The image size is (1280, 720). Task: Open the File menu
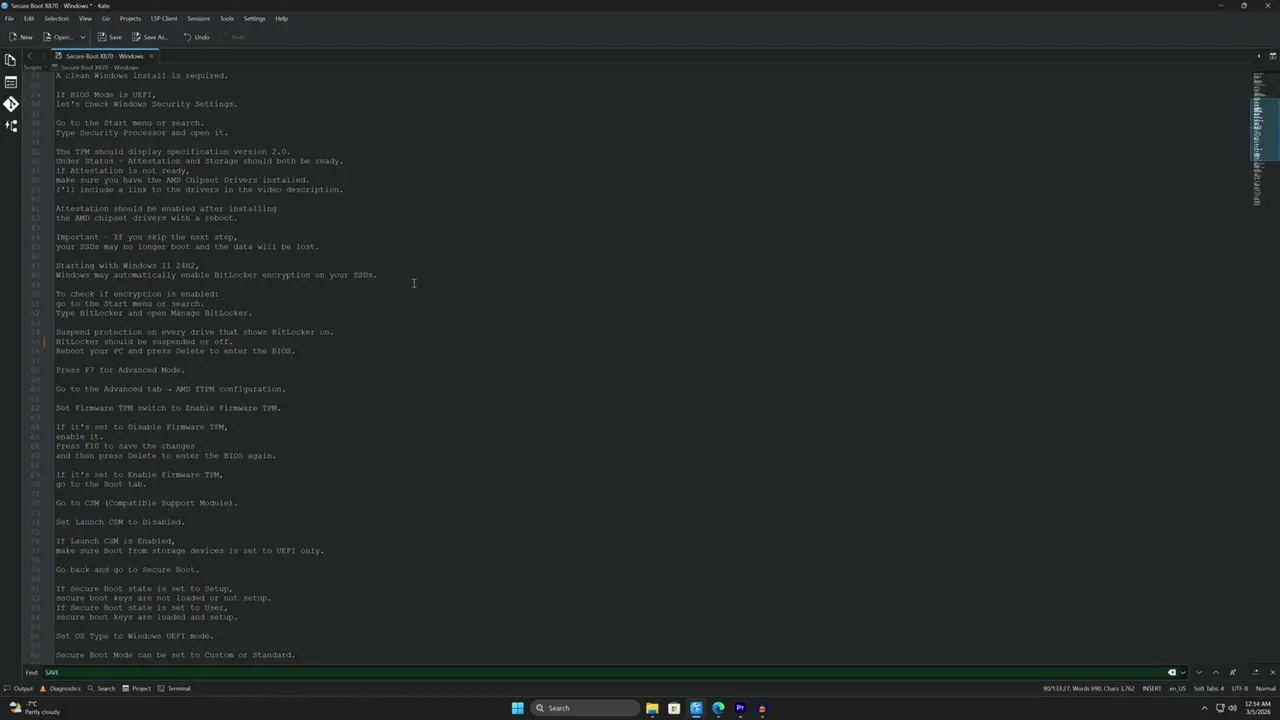coord(9,18)
